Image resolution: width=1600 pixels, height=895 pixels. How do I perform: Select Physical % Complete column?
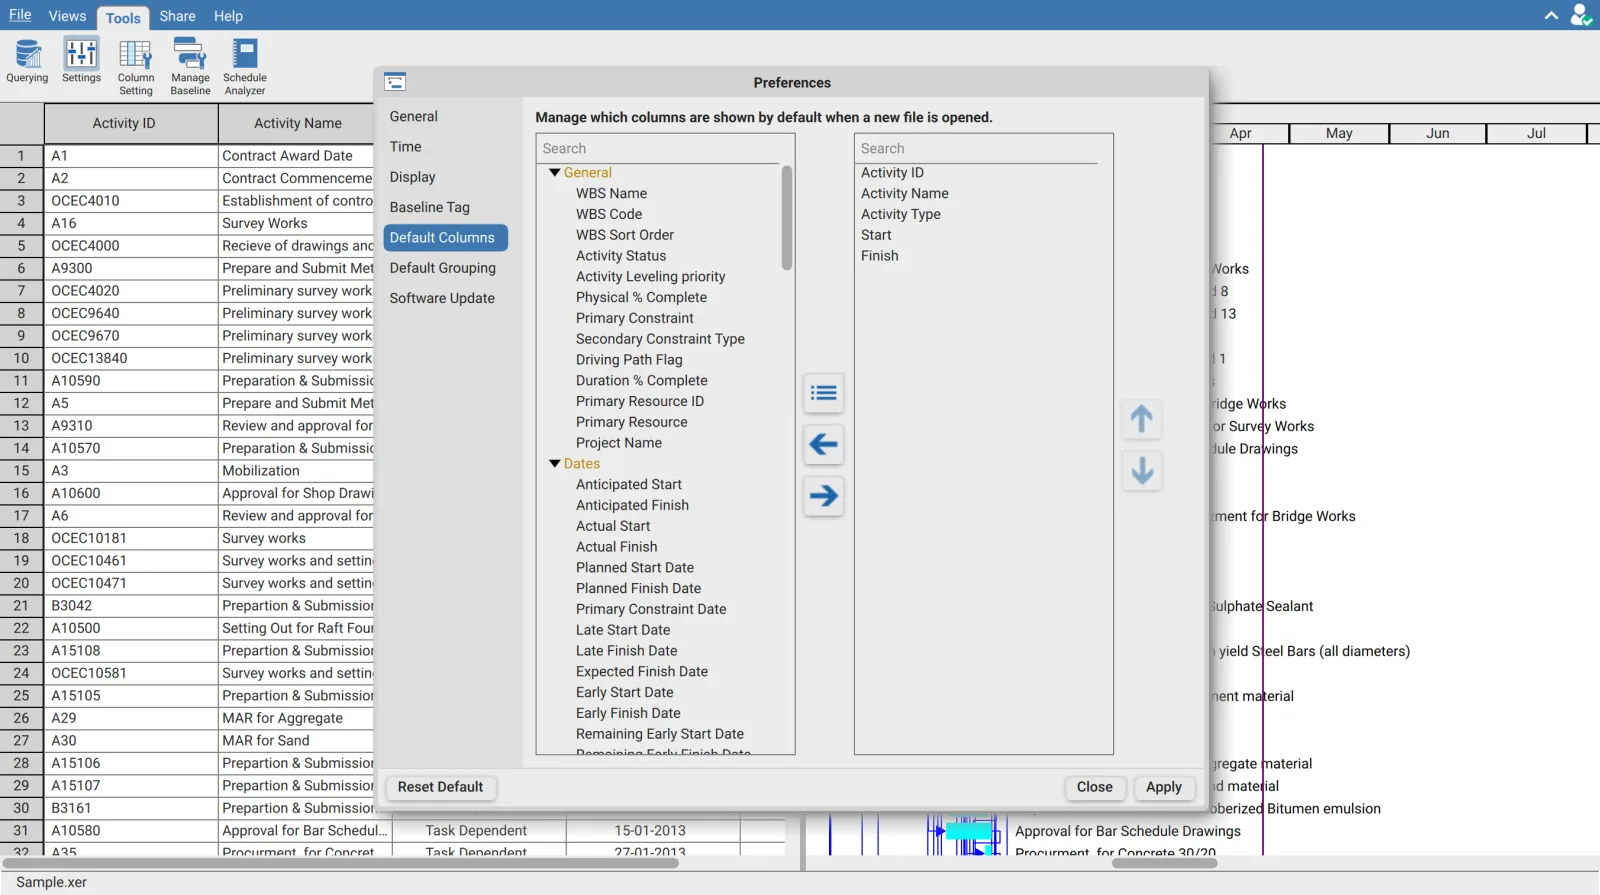point(641,298)
